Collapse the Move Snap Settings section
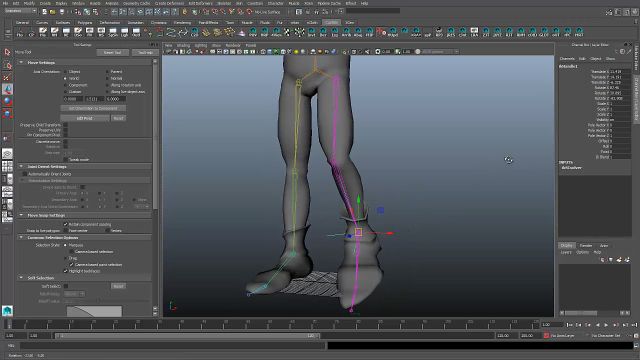Image resolution: width=640 pixels, height=360 pixels. coord(21,215)
